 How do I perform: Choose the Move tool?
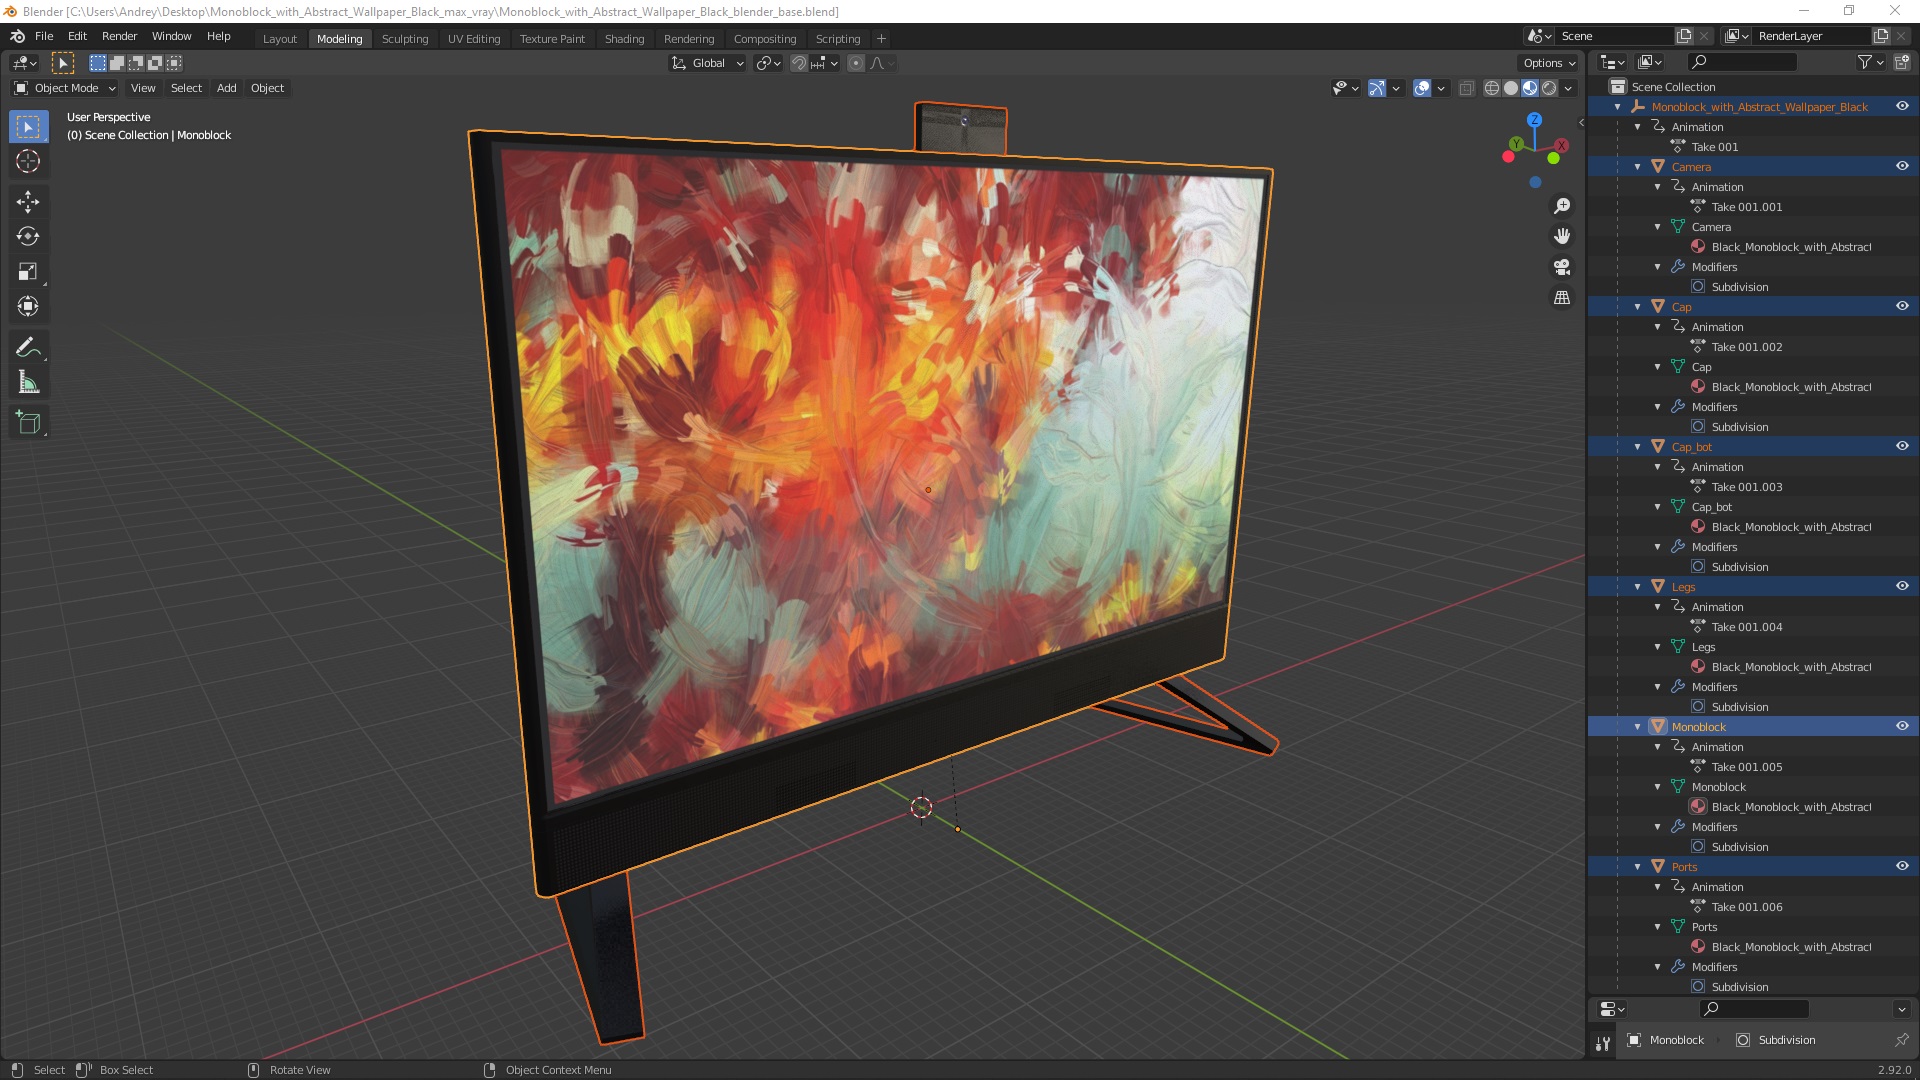28,202
